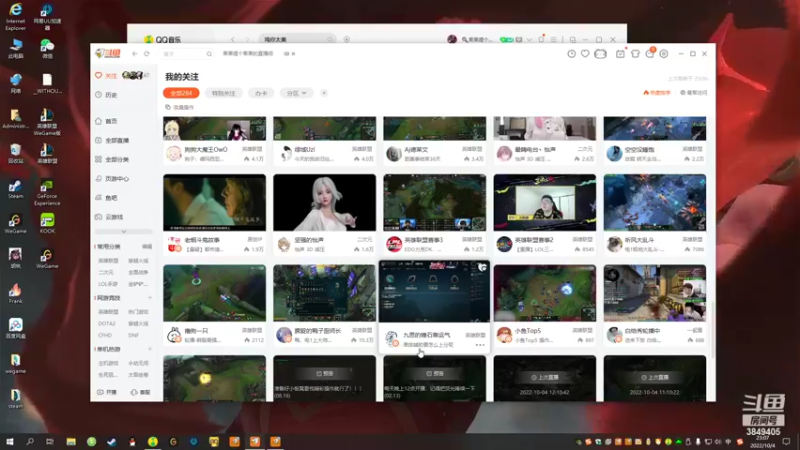Click the avatar beside 狗狗大魔王OwO
The width and height of the screenshot is (800, 450).
pos(174,153)
